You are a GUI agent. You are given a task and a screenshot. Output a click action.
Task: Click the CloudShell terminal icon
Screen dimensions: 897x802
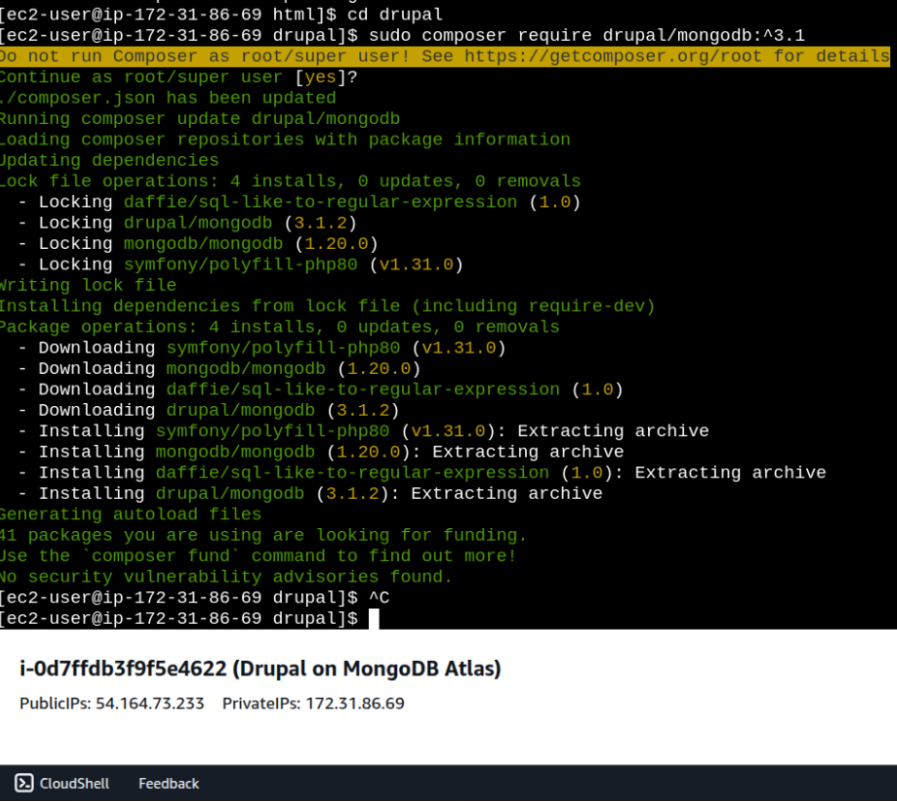[x=24, y=783]
